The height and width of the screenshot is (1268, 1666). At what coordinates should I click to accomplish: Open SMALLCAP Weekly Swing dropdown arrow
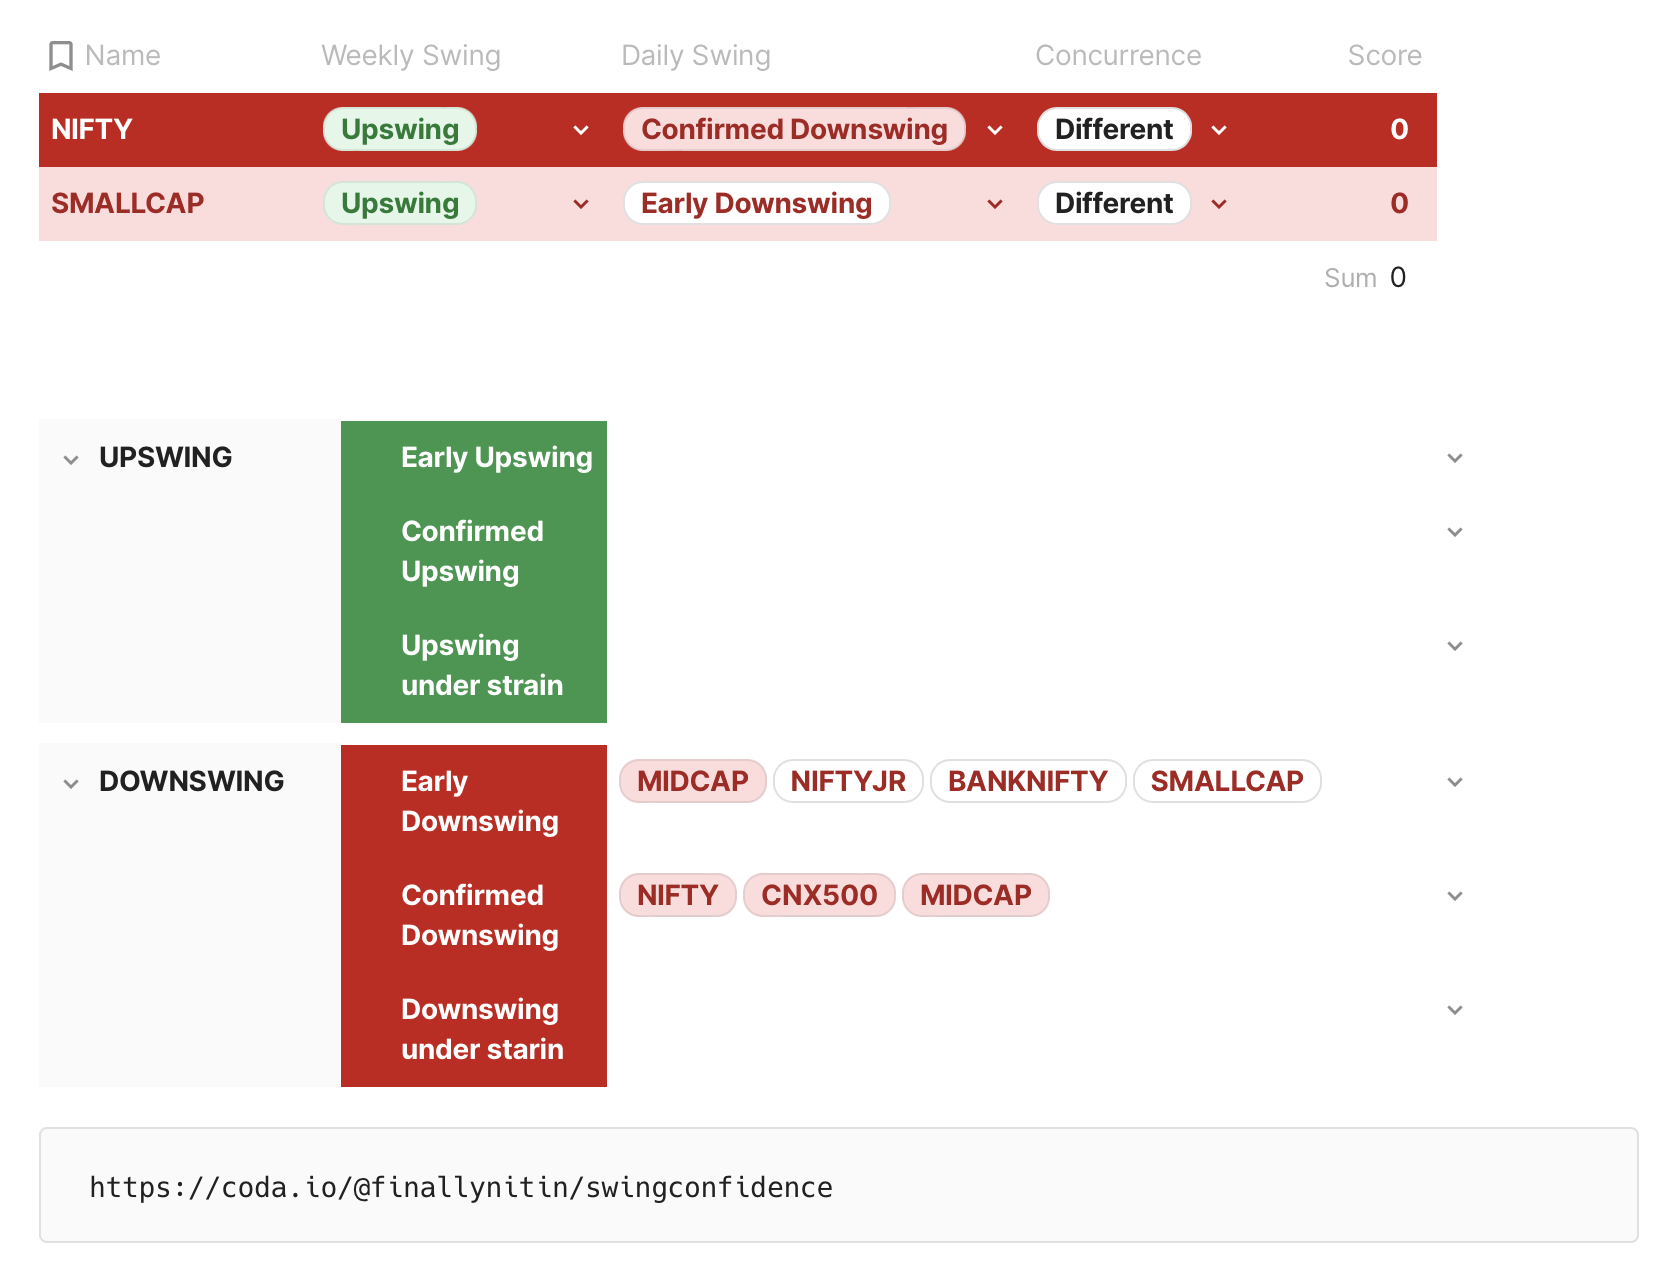[581, 204]
